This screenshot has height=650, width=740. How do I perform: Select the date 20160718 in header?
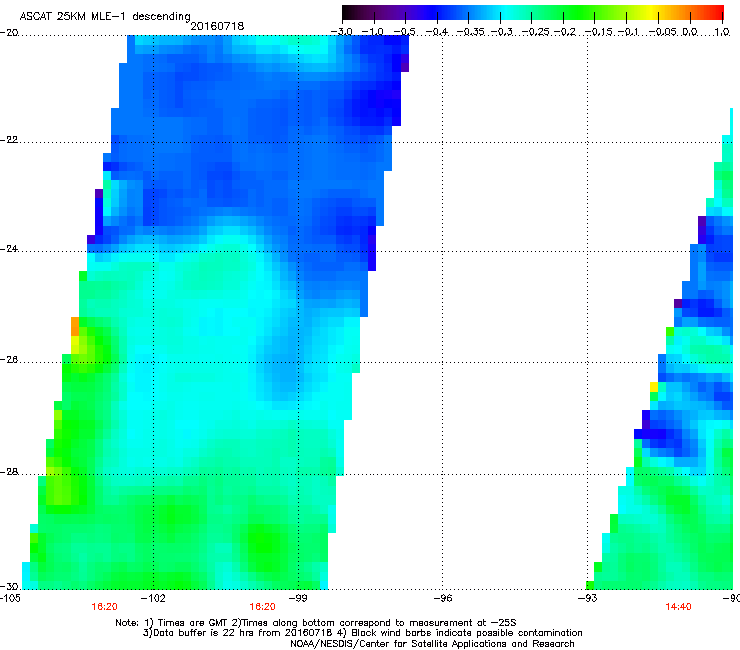click(x=217, y=26)
